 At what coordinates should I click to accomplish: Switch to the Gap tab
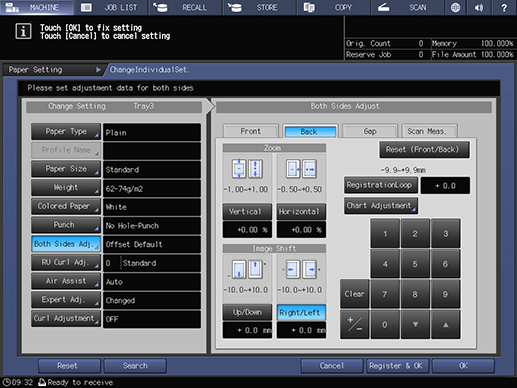370,131
